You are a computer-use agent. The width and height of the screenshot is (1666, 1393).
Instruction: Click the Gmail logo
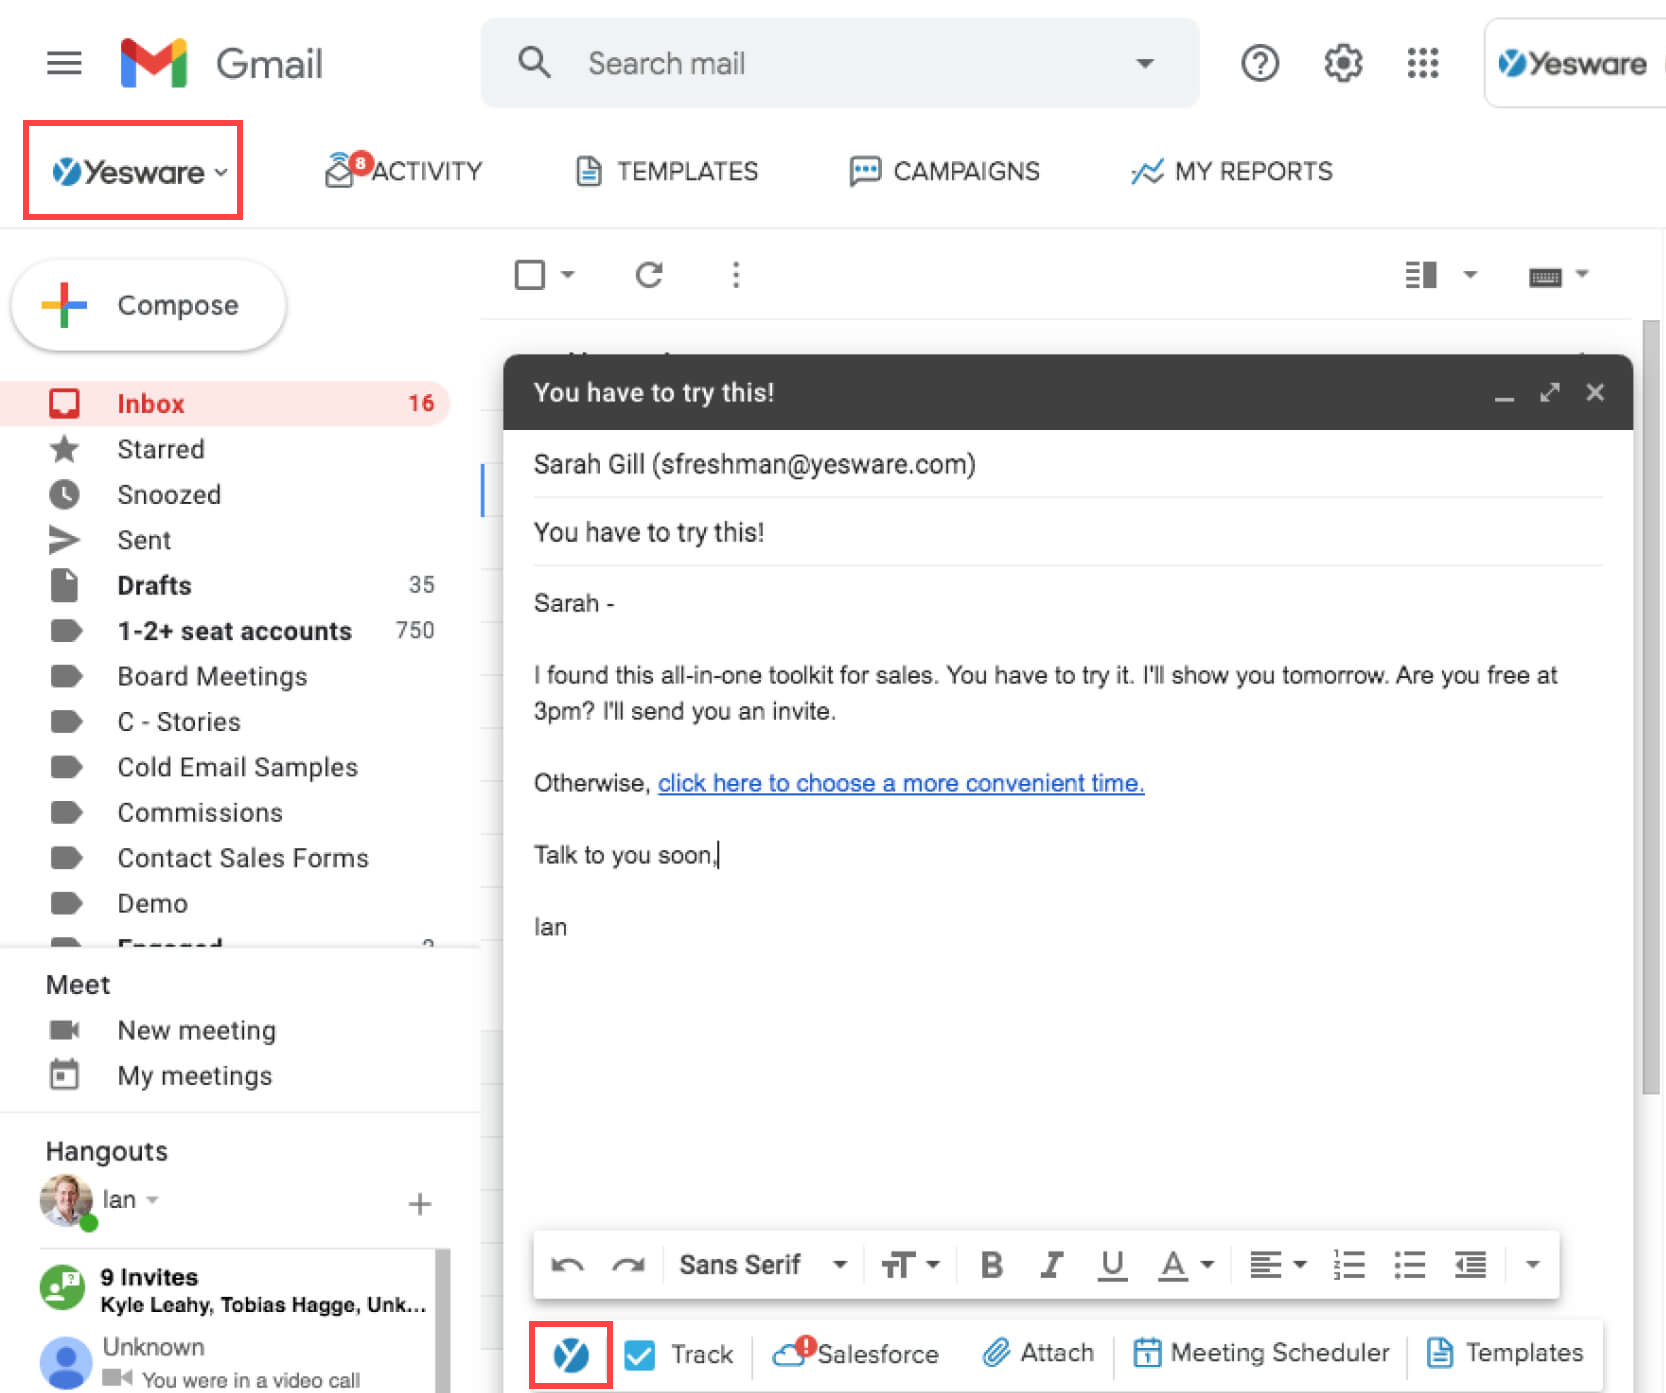(x=221, y=64)
